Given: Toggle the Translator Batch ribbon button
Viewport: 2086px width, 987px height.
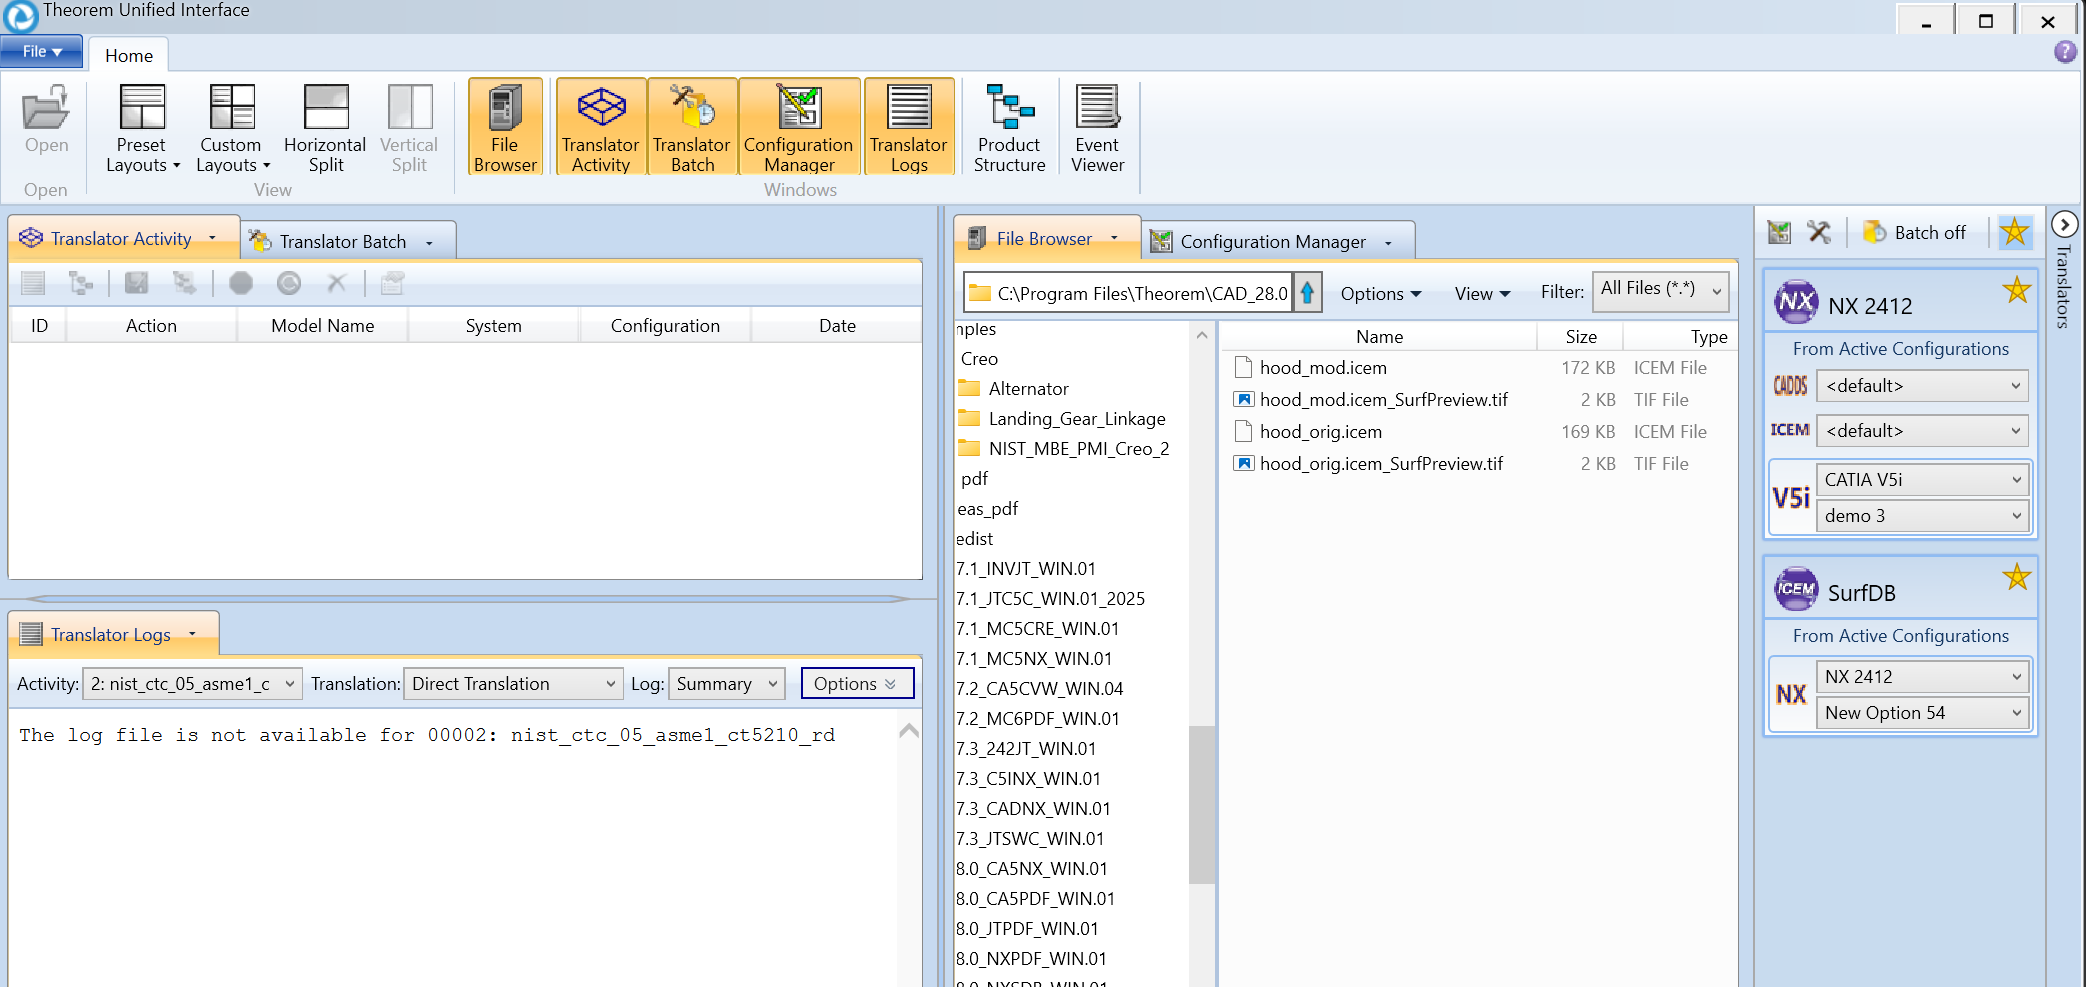Looking at the screenshot, I should tap(692, 128).
